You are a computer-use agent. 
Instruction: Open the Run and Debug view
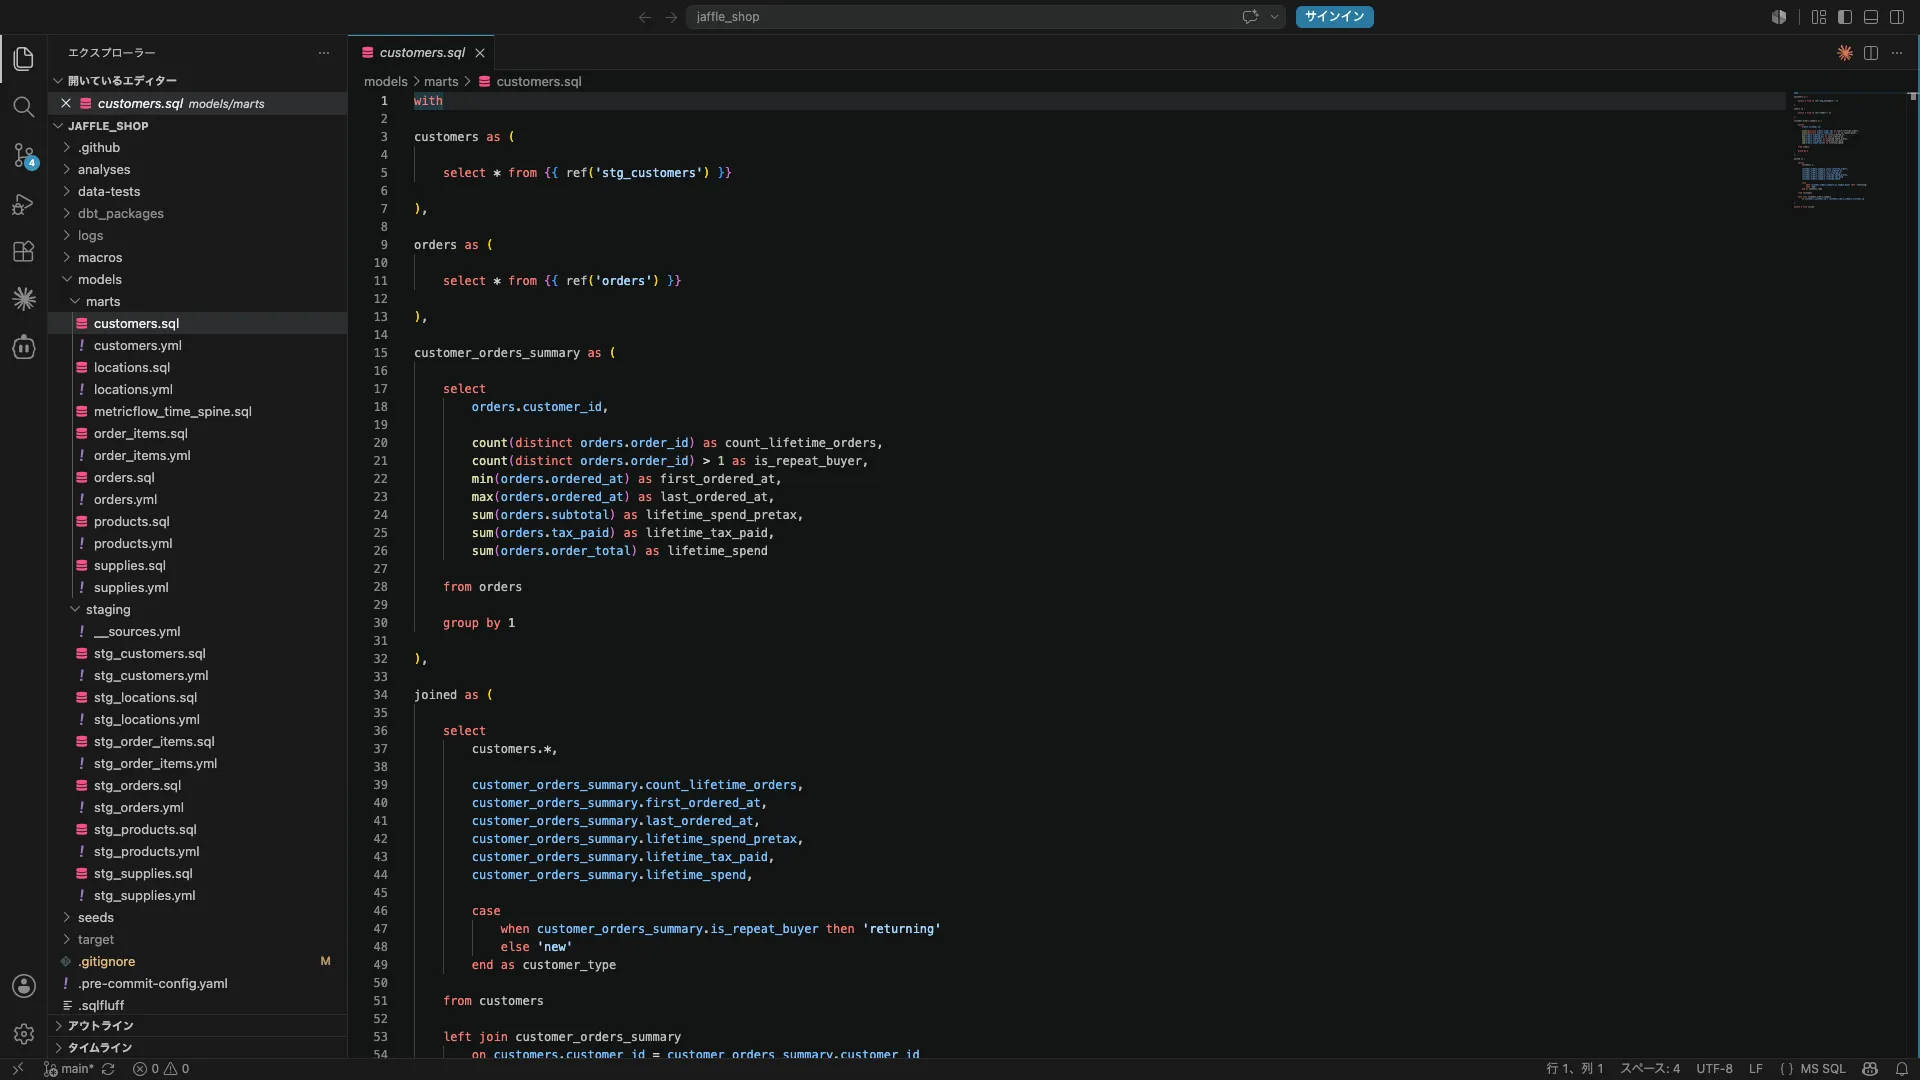point(24,204)
